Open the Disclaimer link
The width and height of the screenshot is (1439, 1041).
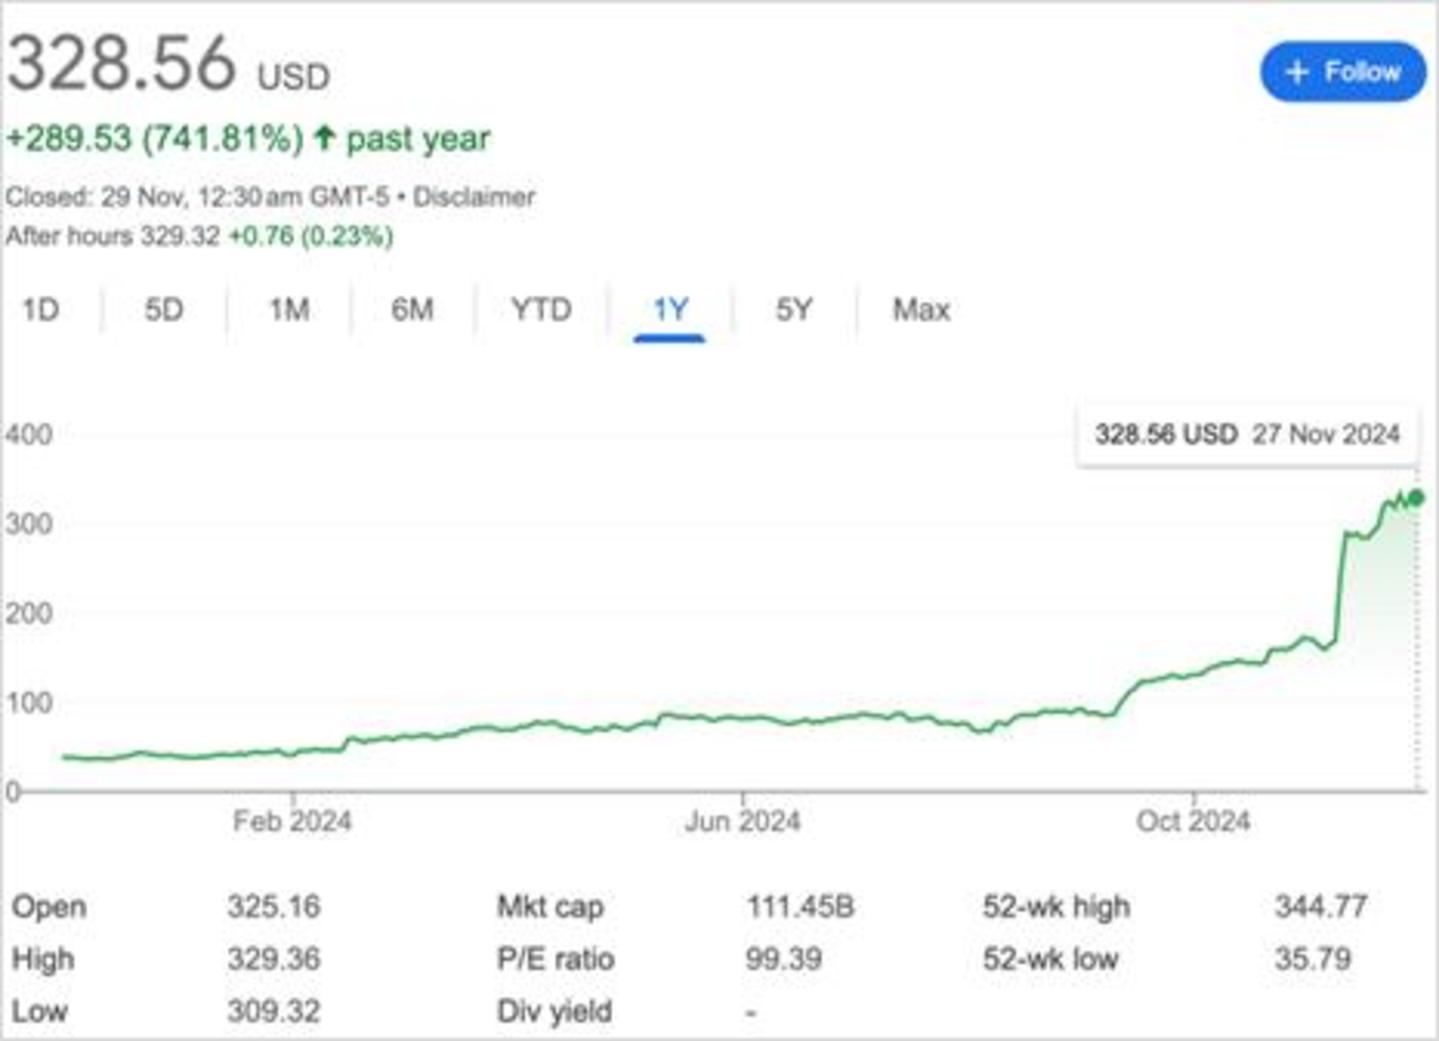click(x=474, y=197)
